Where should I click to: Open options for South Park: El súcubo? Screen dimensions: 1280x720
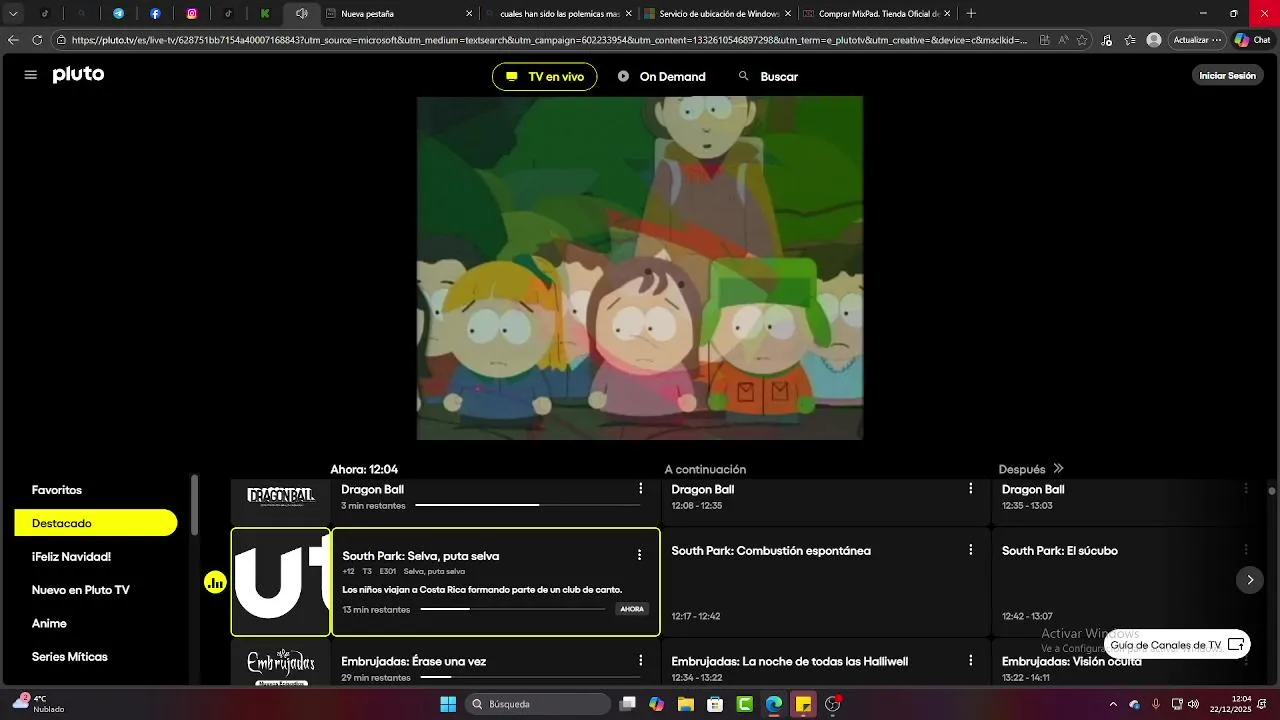click(x=1246, y=550)
